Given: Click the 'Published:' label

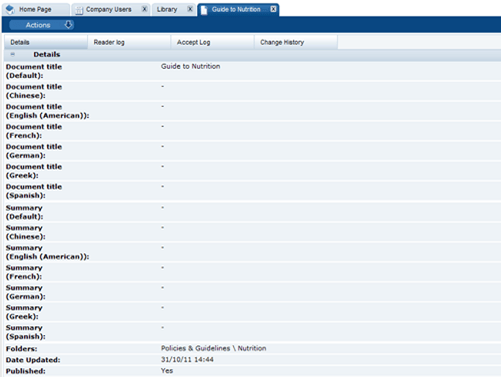Looking at the screenshot, I should (25, 371).
